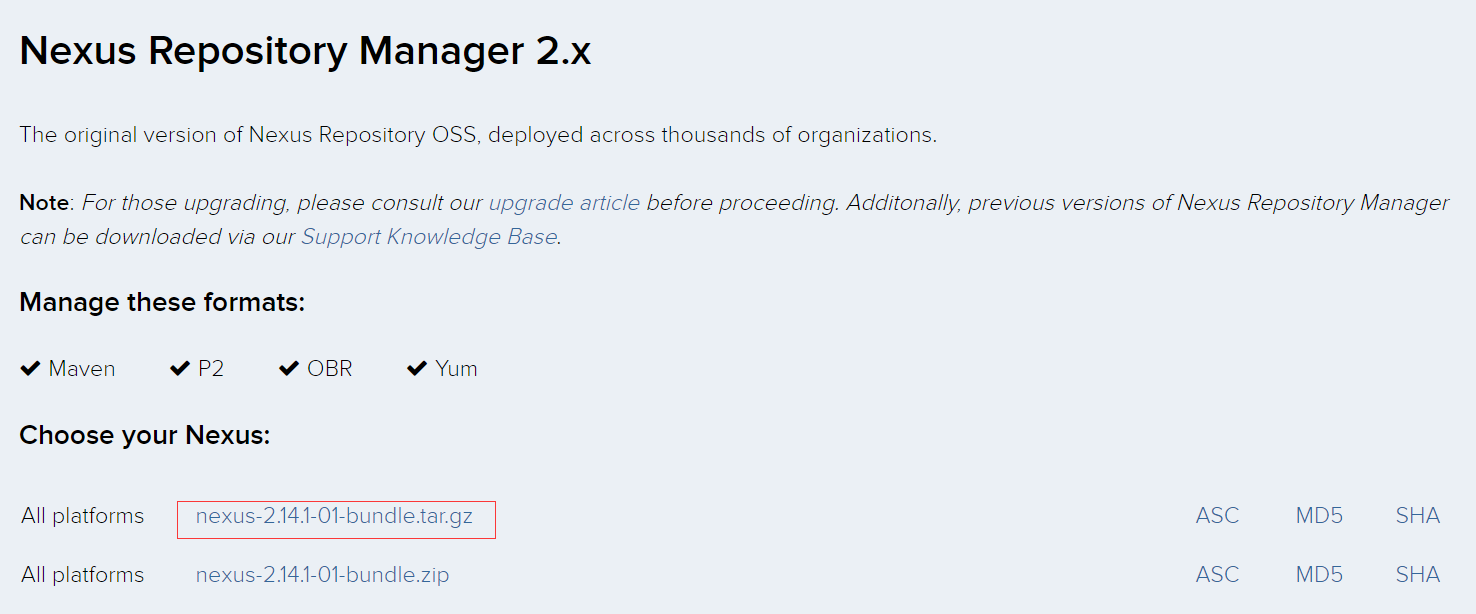This screenshot has height=614, width=1476.
Task: Click the bold 'Note' text
Action: 44,203
